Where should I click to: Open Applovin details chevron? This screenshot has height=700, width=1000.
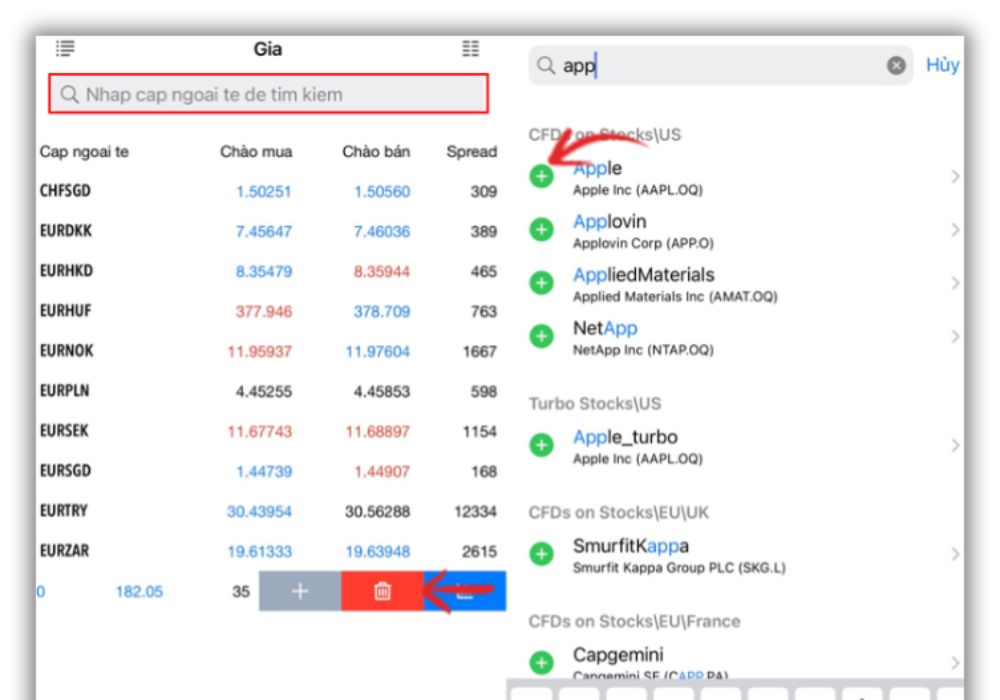tap(955, 230)
